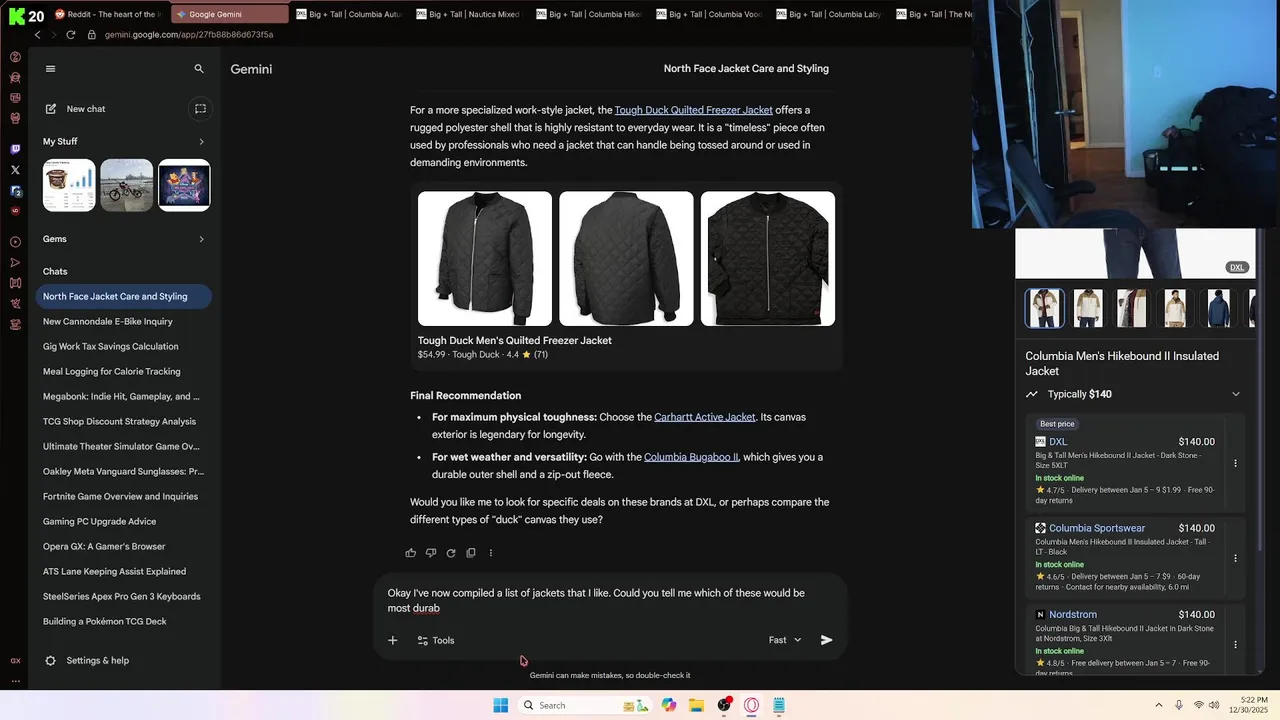This screenshot has width=1280, height=720.
Task: Follow the Tough Duck Quilted Freezer Jacket link
Action: (x=693, y=110)
